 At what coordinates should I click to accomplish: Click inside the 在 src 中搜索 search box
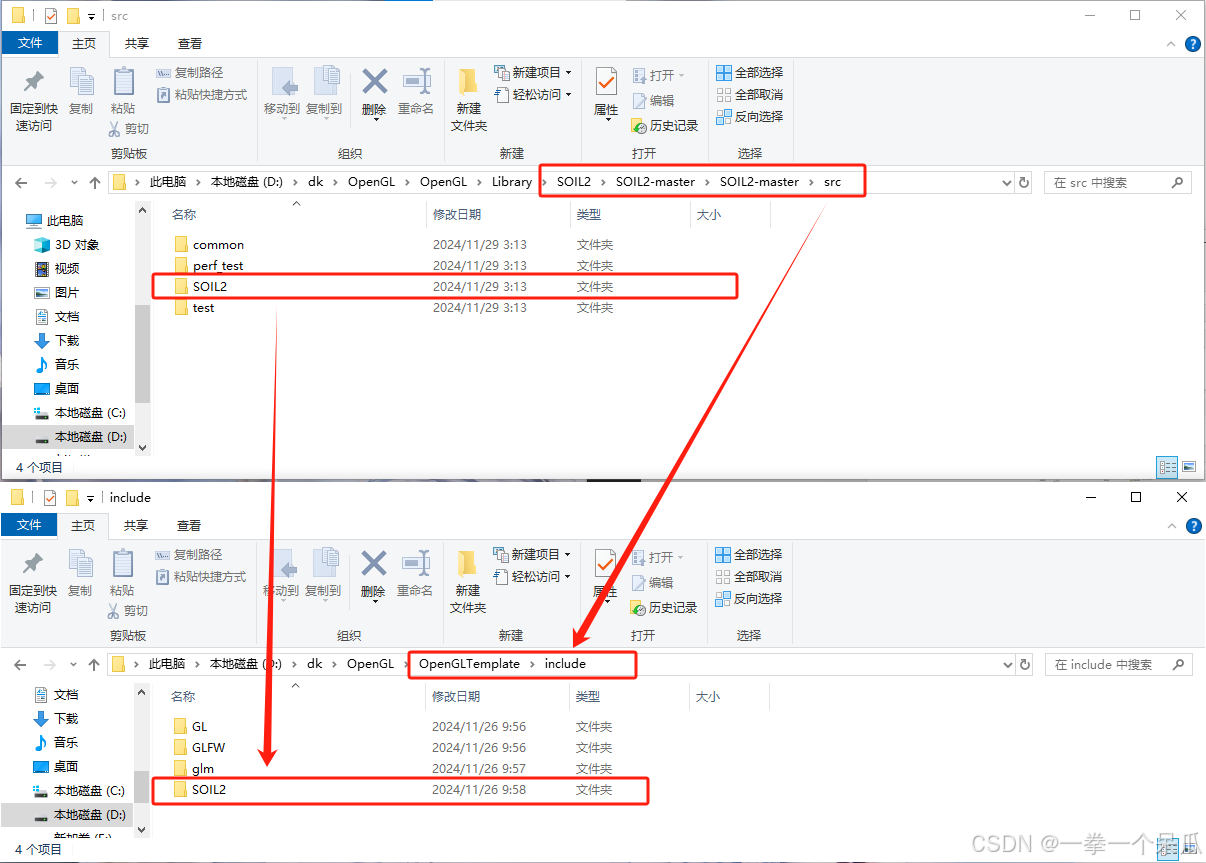point(1110,182)
